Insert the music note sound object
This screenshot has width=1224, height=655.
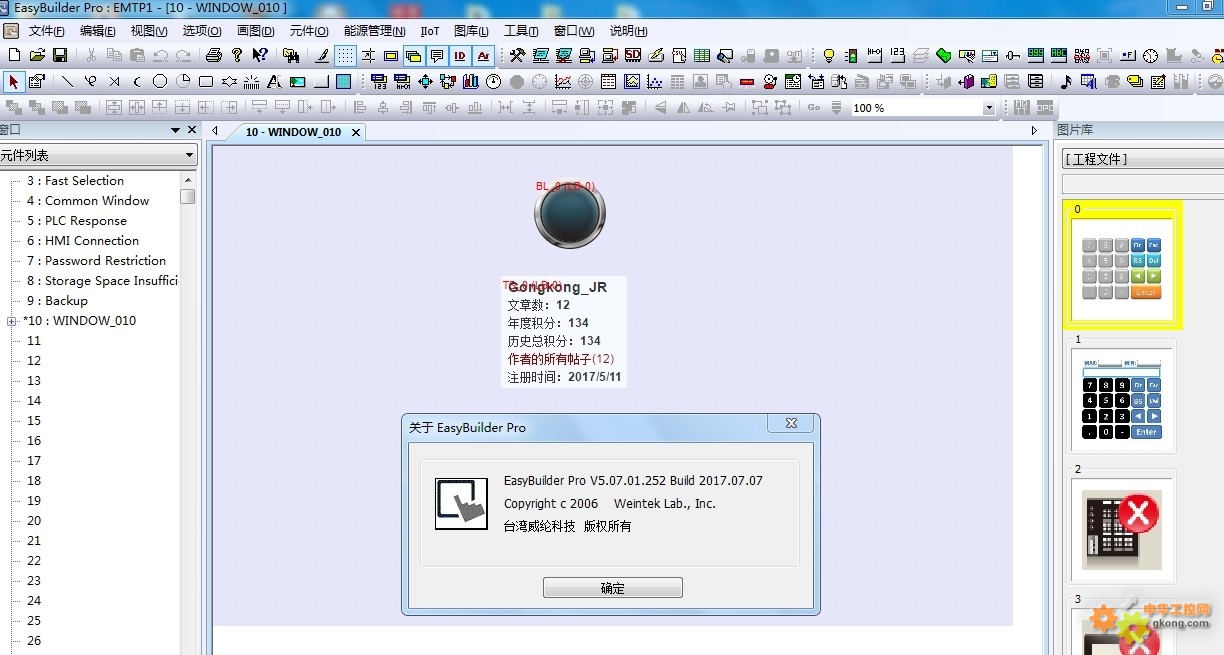[x=1066, y=82]
